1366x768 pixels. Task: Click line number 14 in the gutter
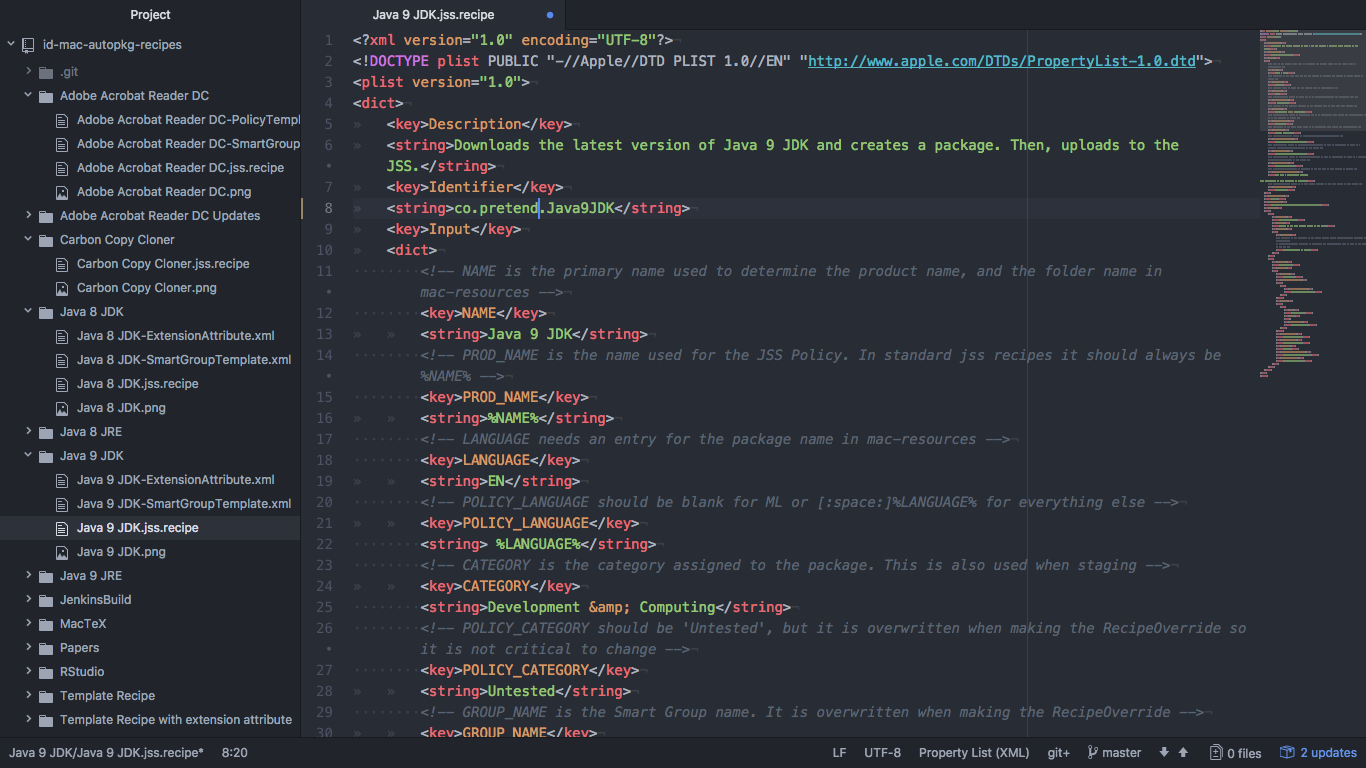[x=324, y=355]
